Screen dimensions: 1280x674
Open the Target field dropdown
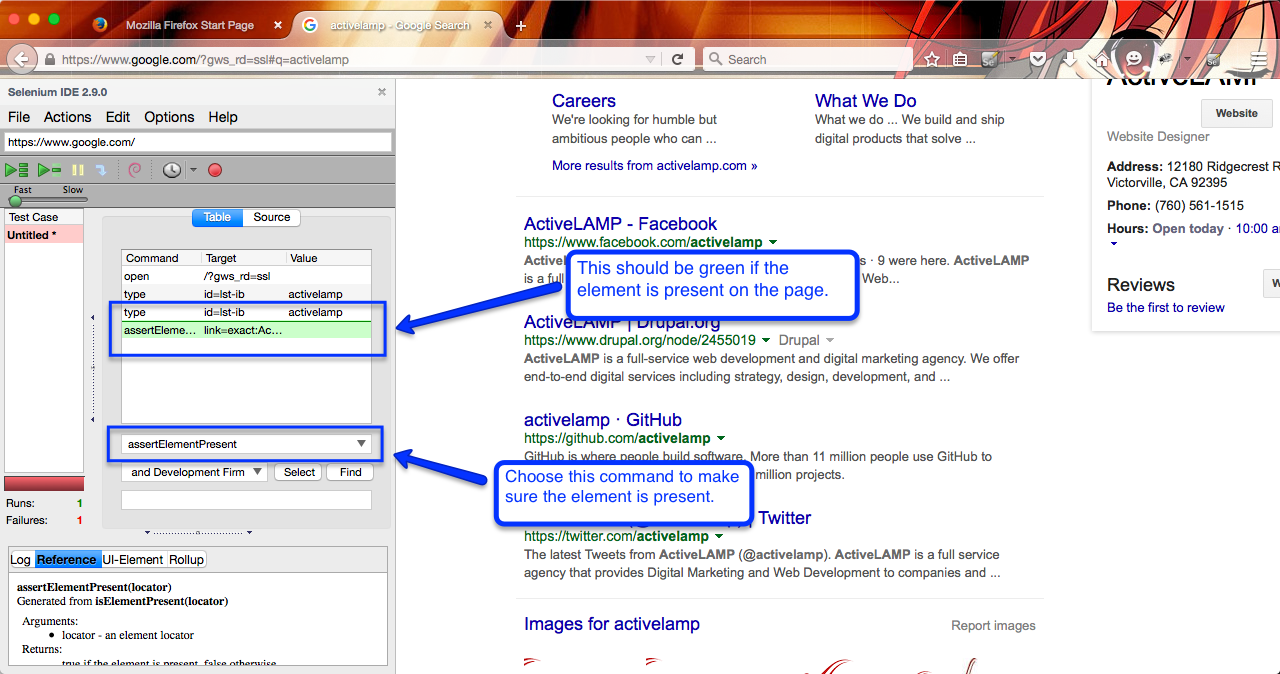[x=257, y=472]
